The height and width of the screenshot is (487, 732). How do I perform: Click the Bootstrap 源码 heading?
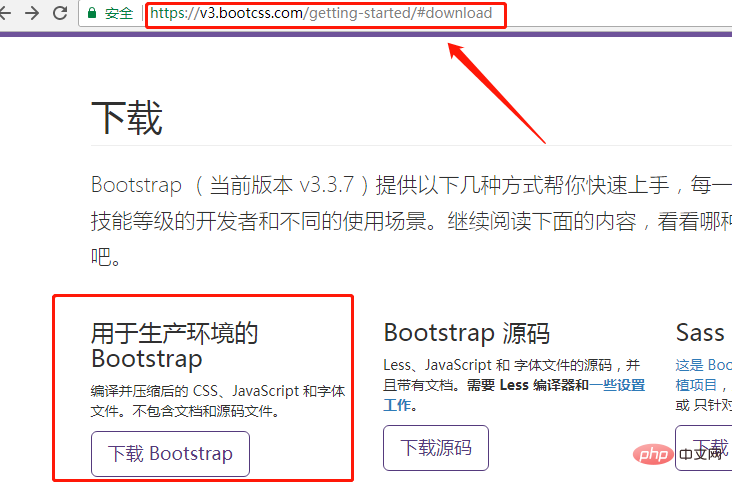466,332
